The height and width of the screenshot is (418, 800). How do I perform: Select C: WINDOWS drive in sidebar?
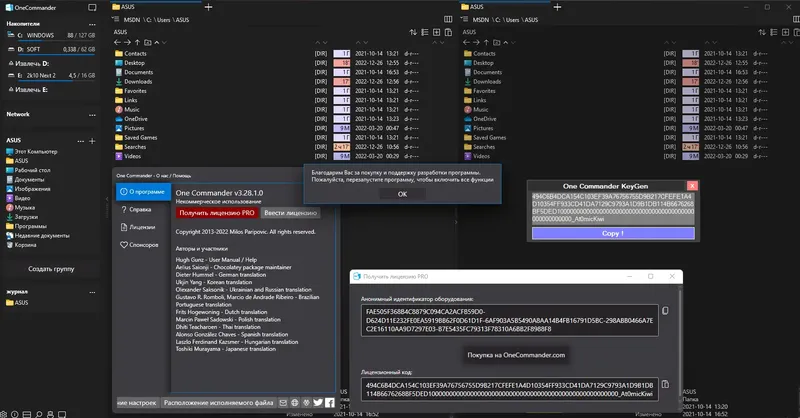[51, 35]
